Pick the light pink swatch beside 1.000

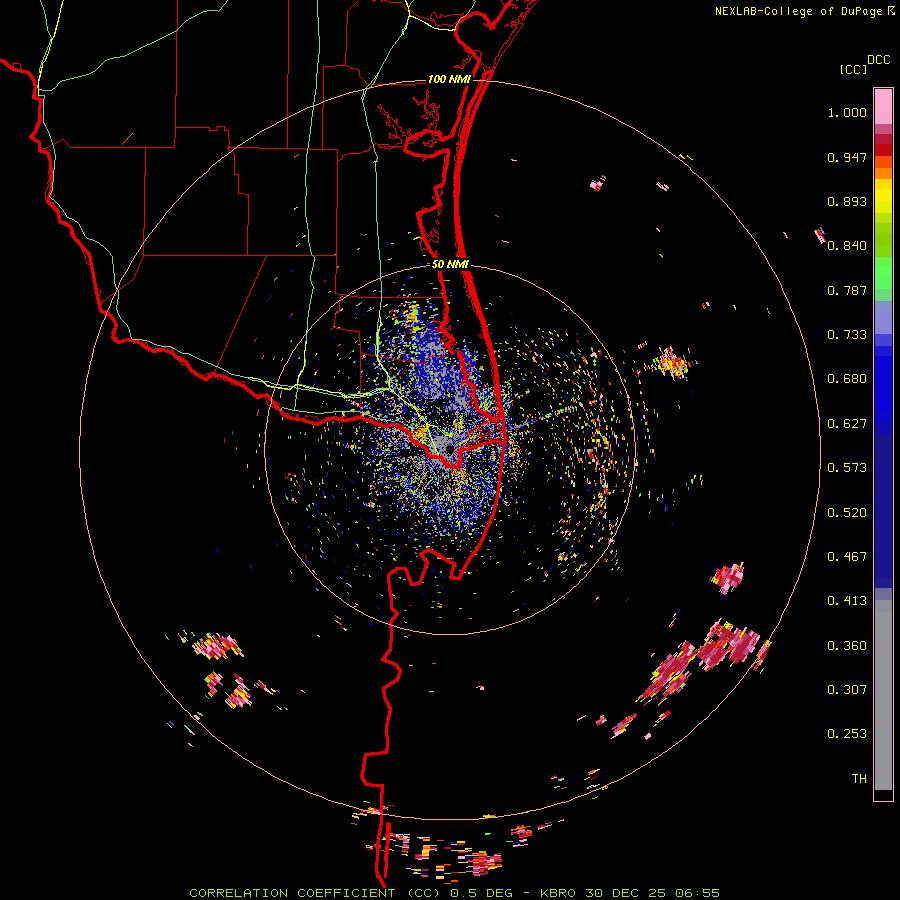883,107
